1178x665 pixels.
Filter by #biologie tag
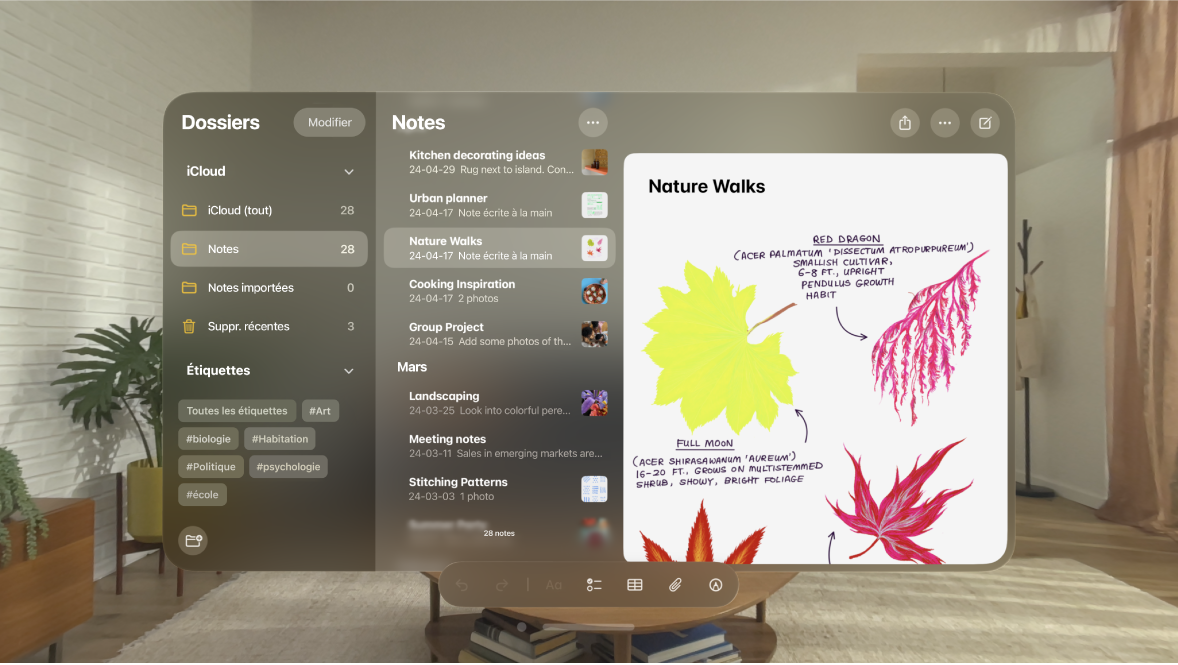[x=208, y=439]
